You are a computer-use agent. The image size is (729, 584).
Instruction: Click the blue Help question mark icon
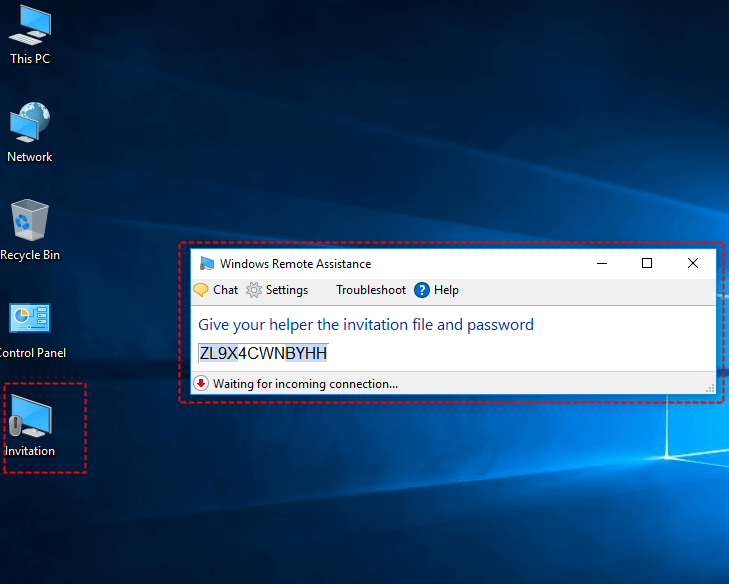(x=422, y=290)
